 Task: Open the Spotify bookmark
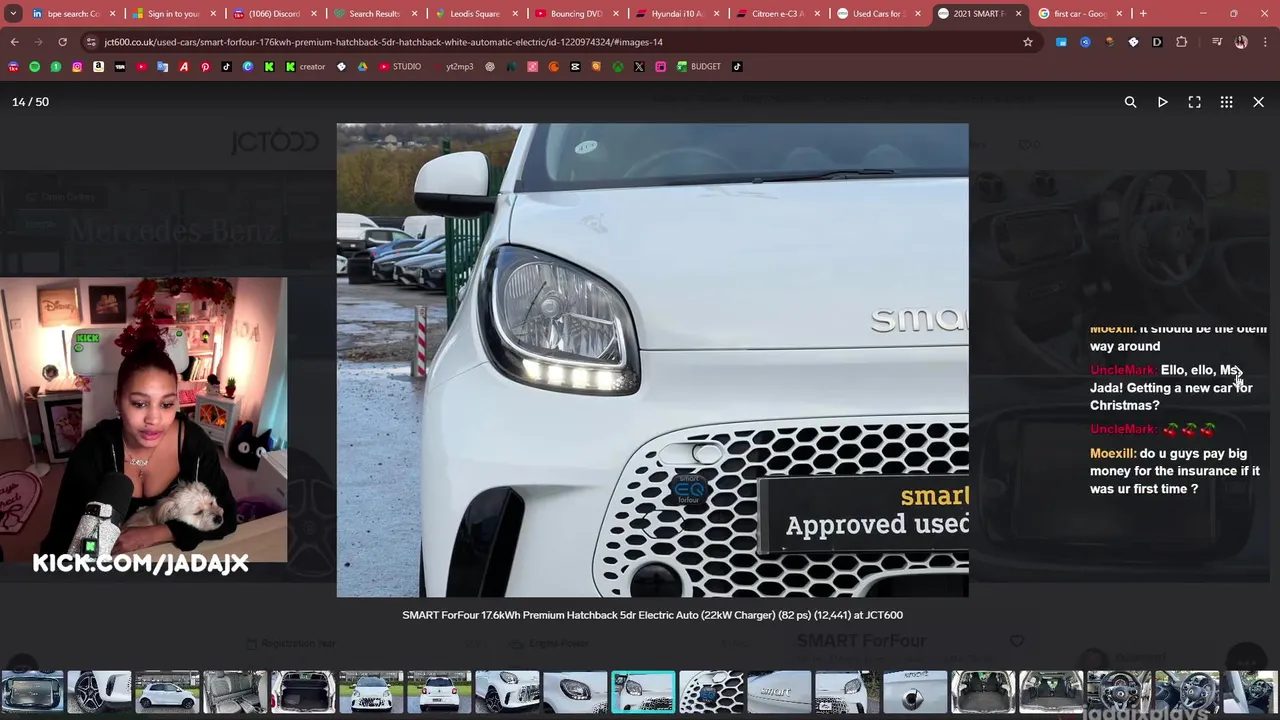tap(35, 66)
